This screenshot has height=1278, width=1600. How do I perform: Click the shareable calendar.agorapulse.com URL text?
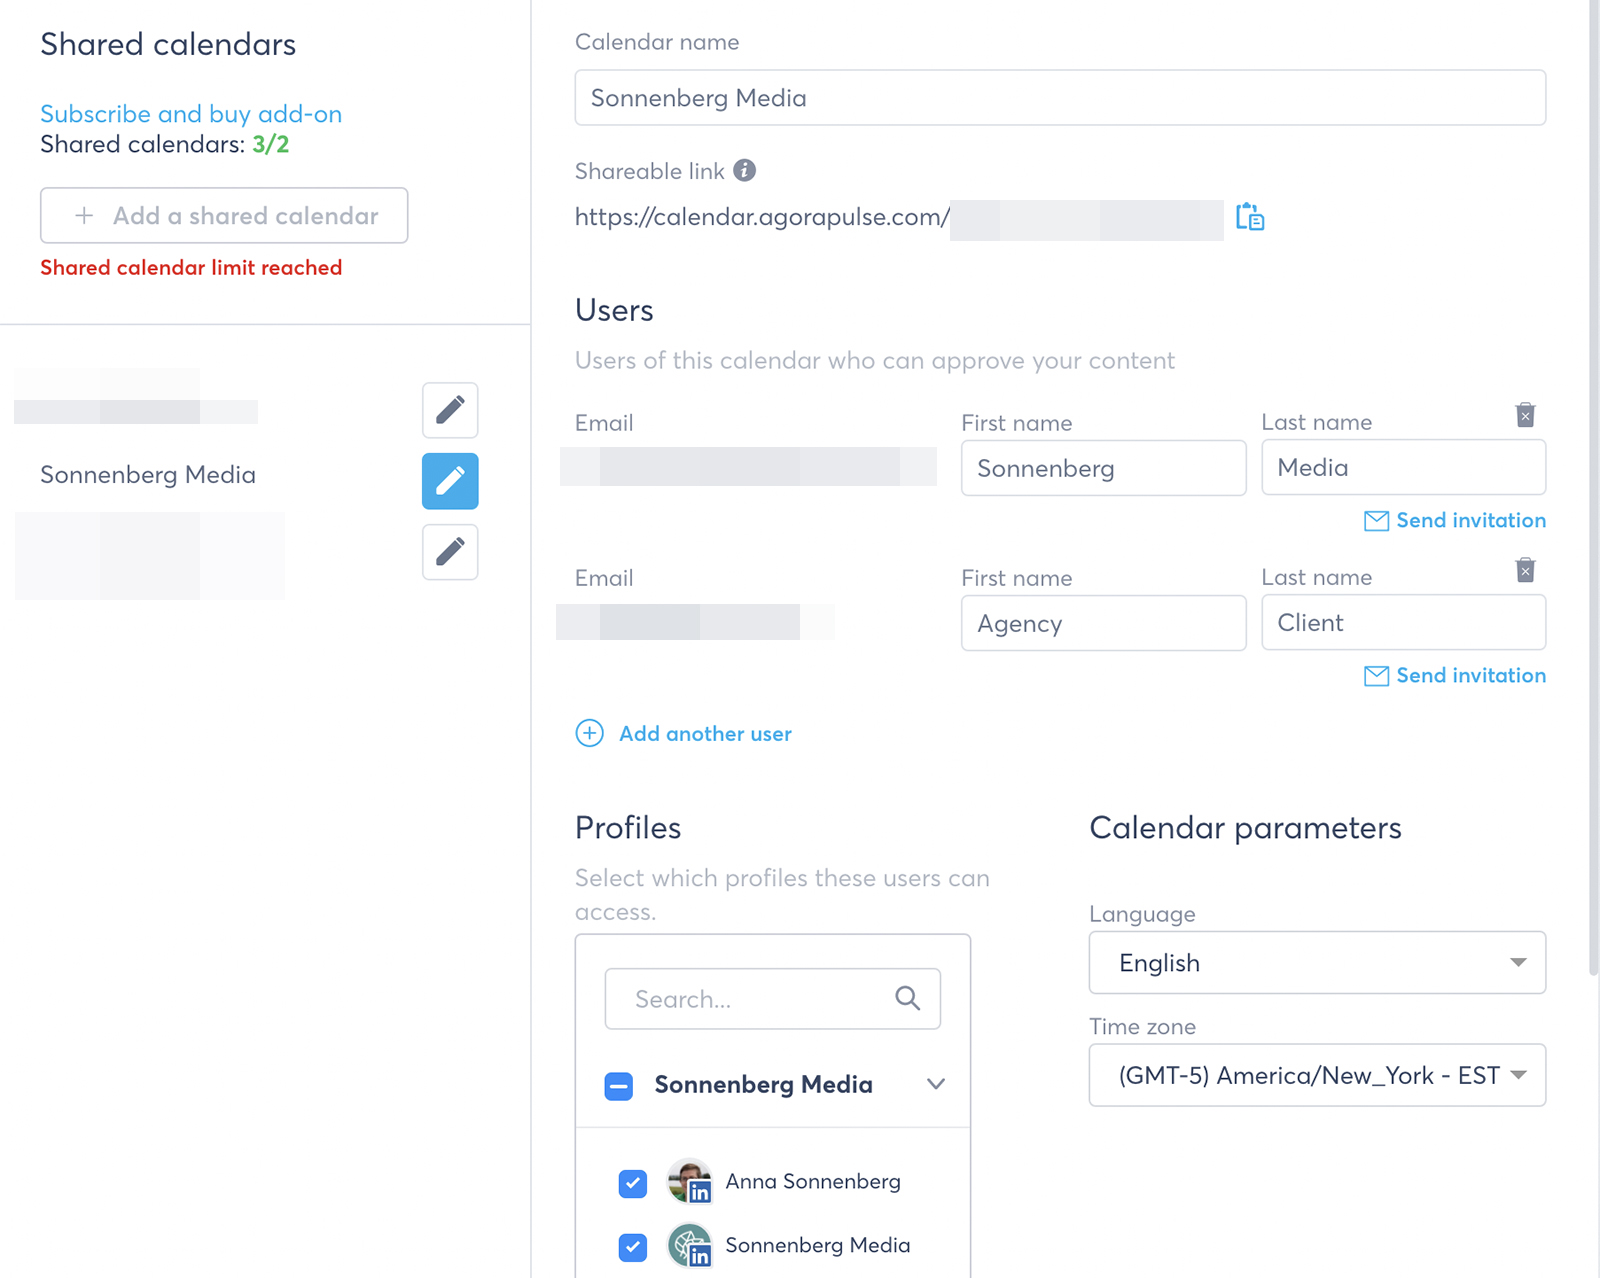pyautogui.click(x=762, y=217)
